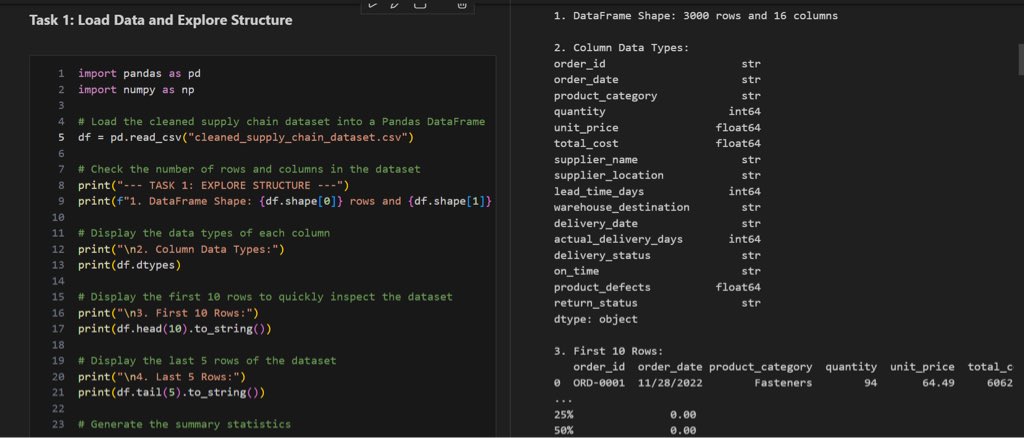Click the 'import pandas as pd' code line

[139, 74]
